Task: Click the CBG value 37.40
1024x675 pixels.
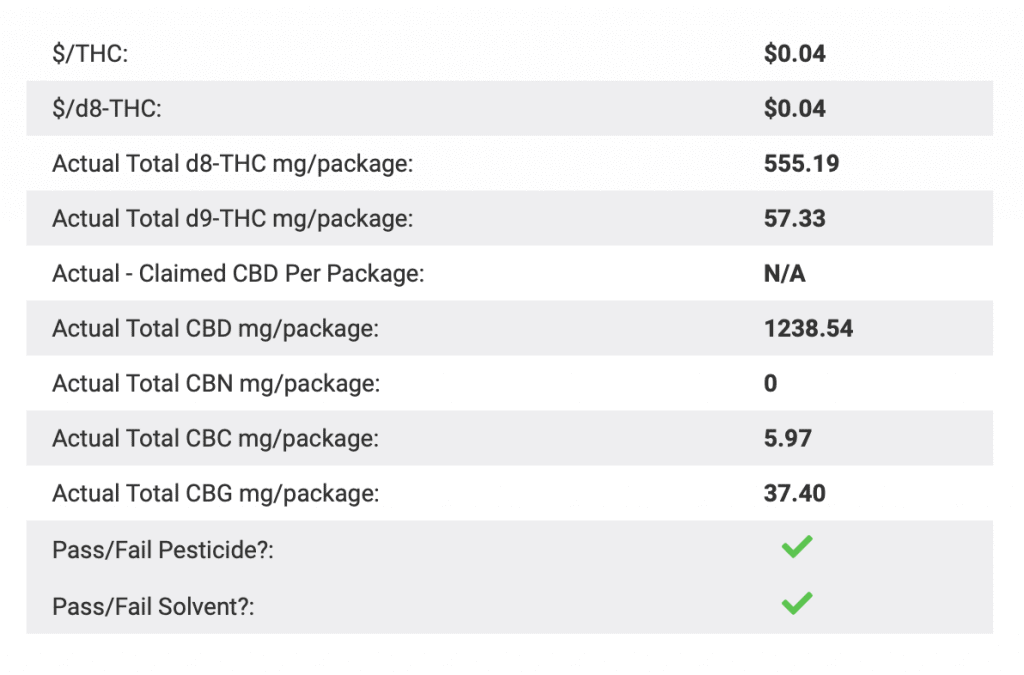Action: tap(795, 493)
